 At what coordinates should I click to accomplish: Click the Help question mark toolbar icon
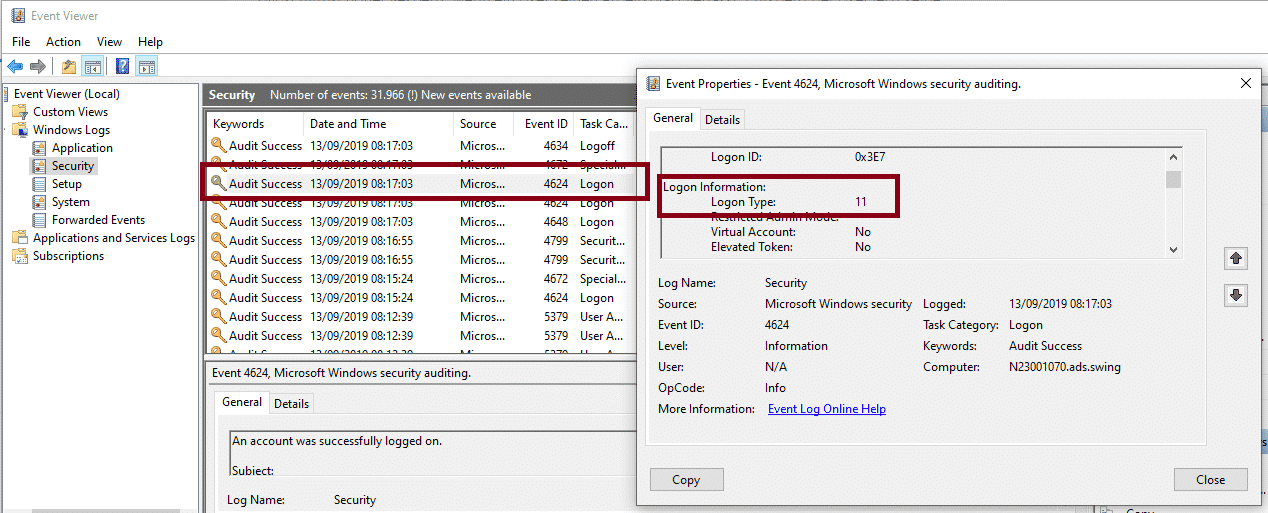pos(122,67)
